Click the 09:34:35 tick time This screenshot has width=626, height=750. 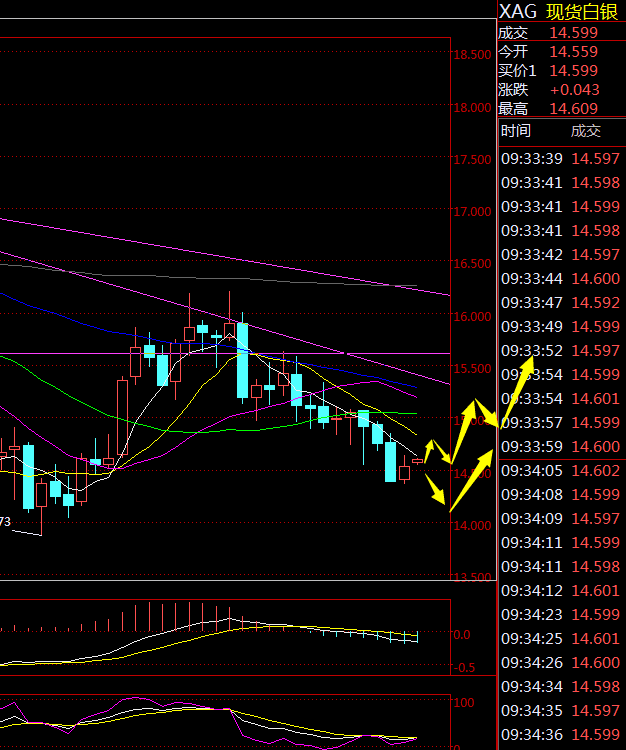click(532, 711)
